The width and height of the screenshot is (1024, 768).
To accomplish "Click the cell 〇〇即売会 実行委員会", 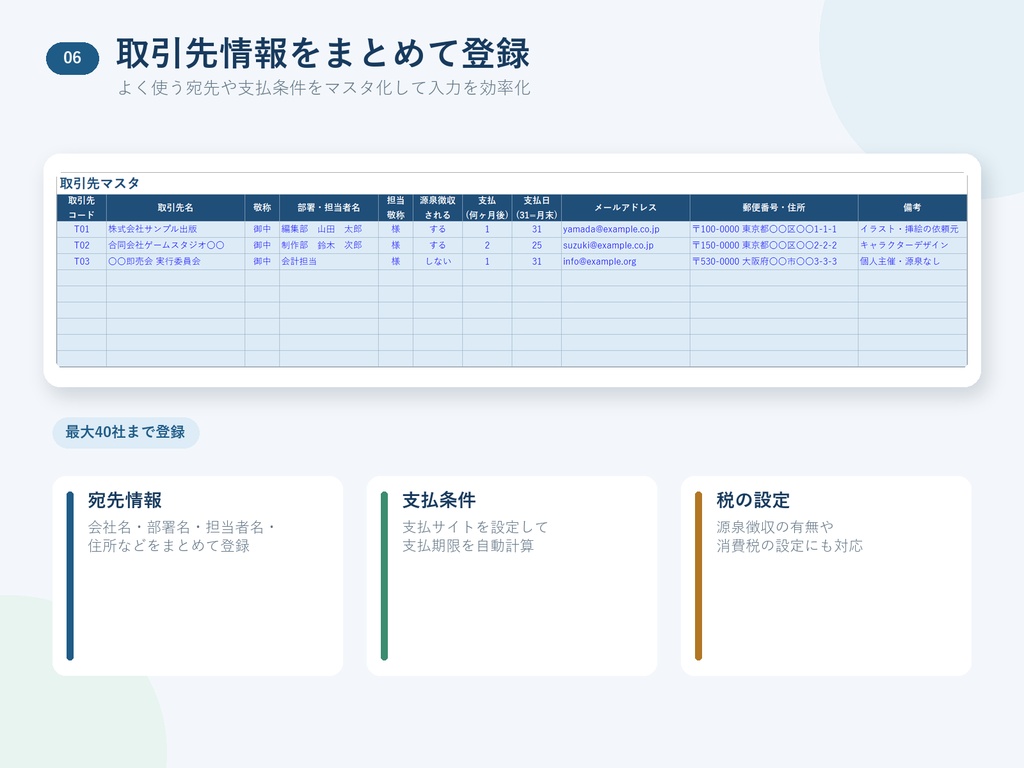I will (176, 261).
